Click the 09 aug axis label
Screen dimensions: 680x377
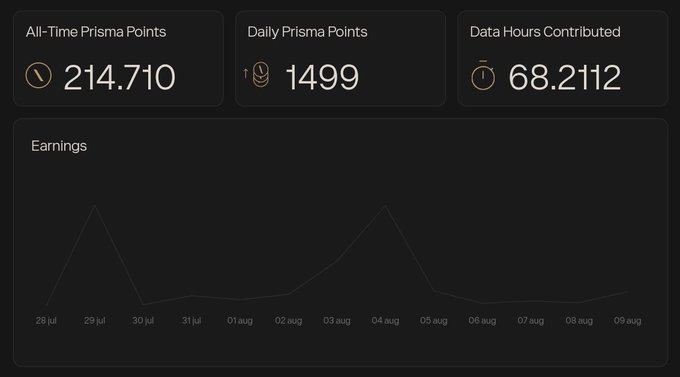[628, 321]
